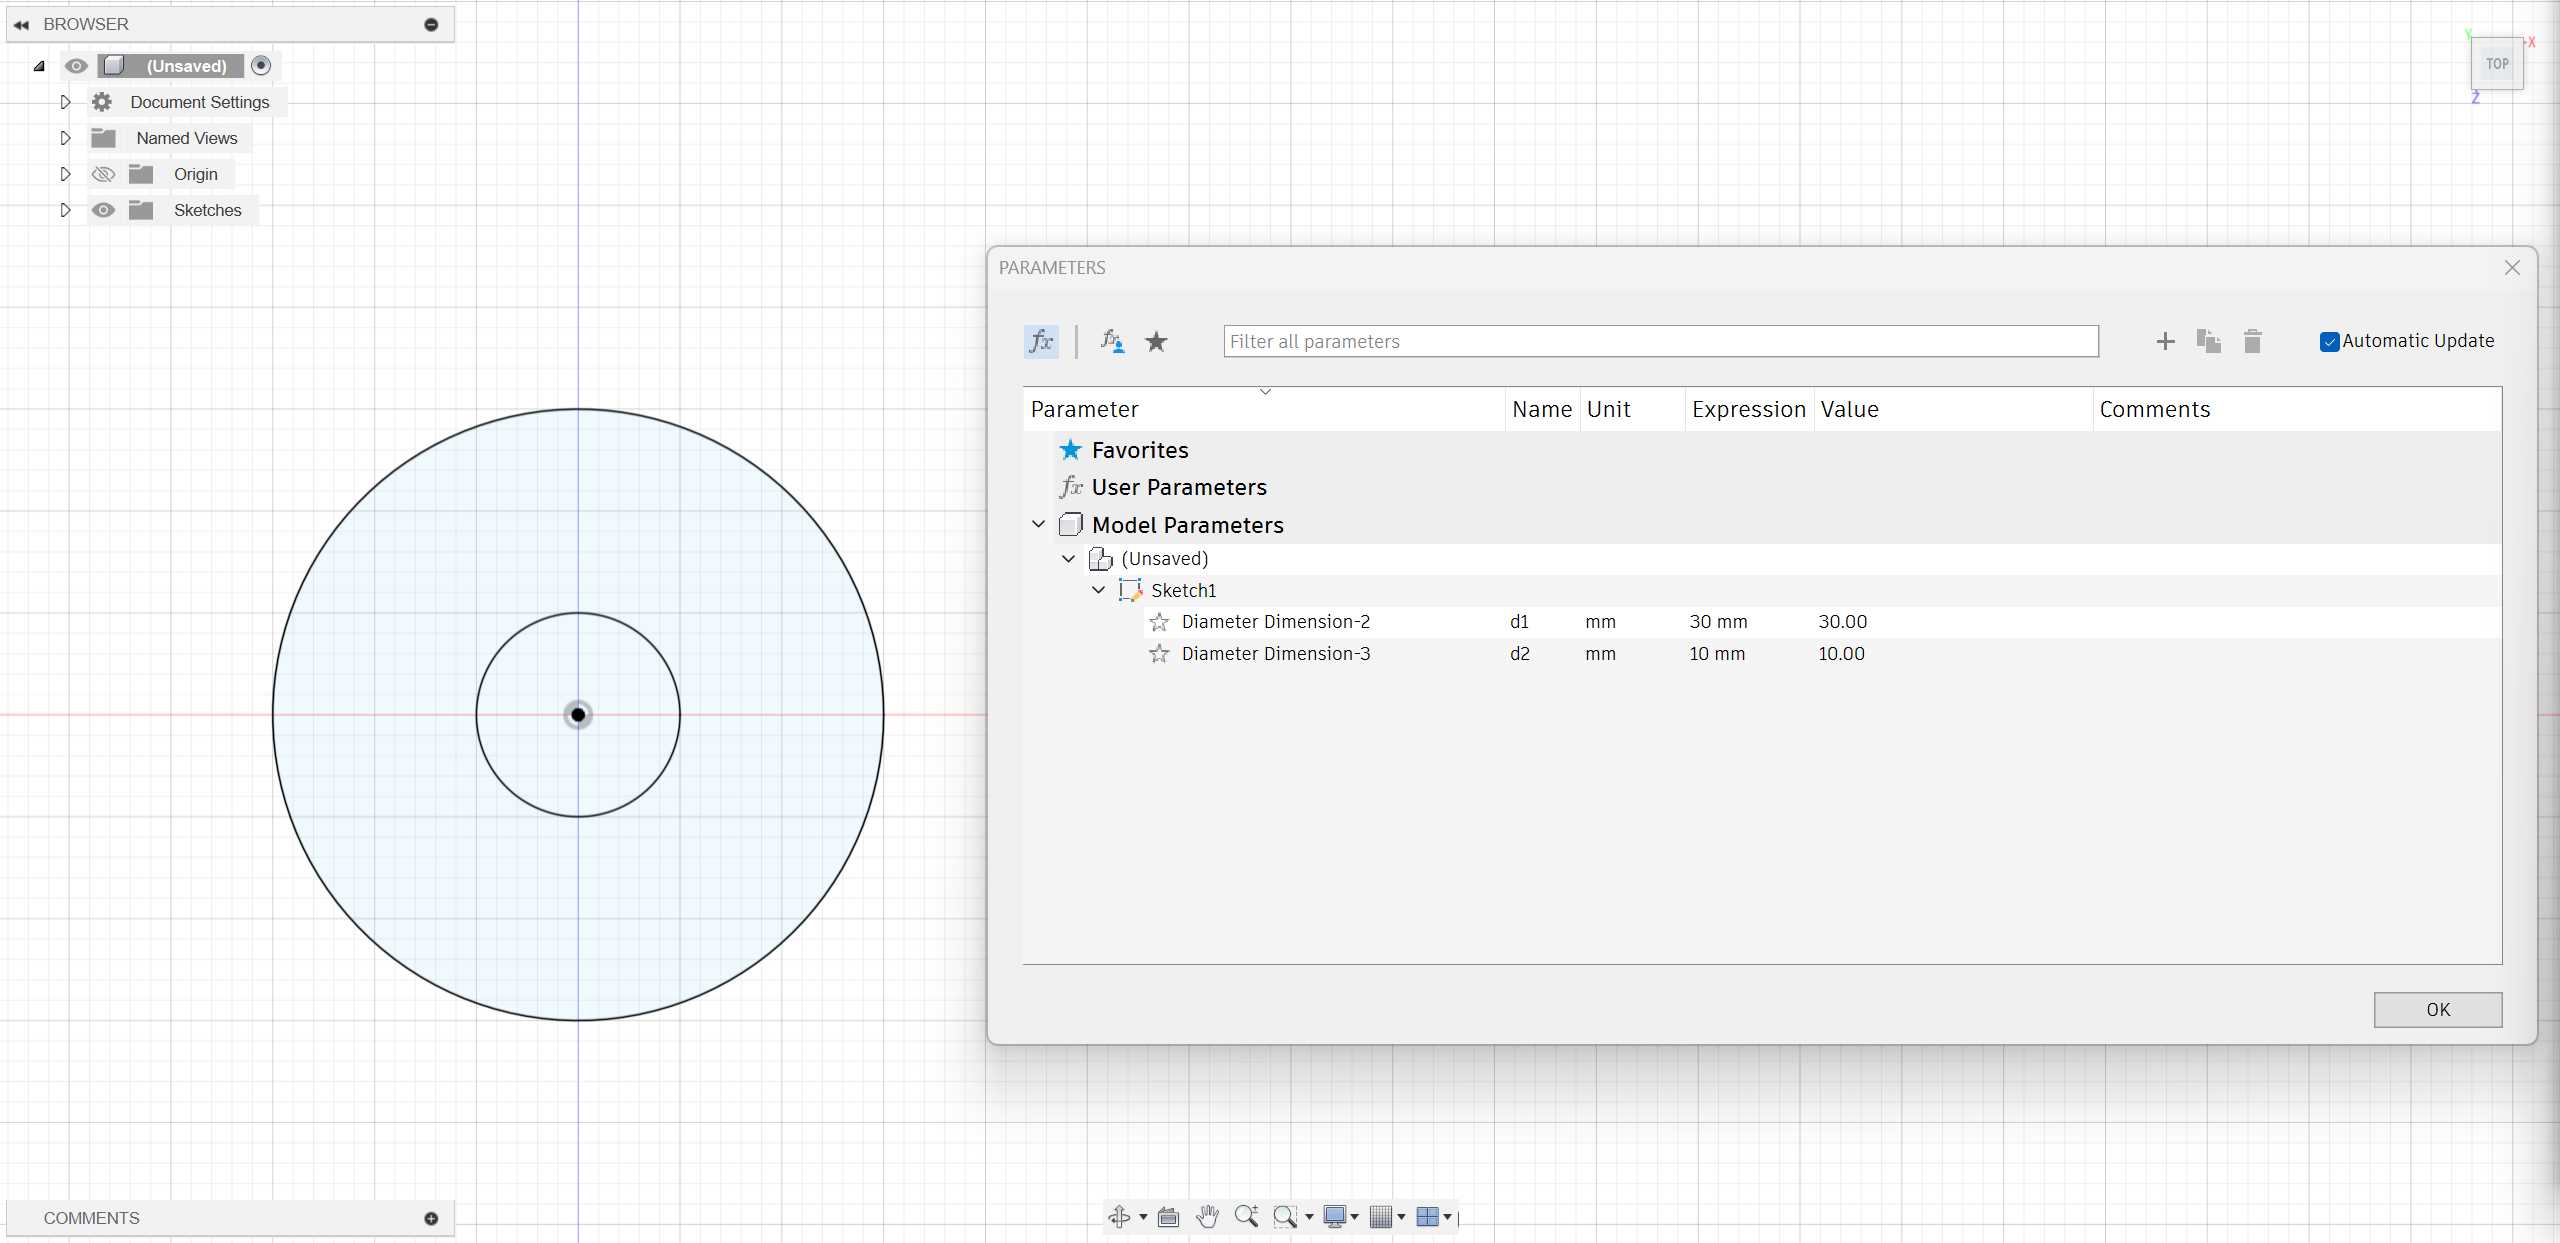
Task: Collapse the Unsaved root browser node
Action: click(39, 66)
